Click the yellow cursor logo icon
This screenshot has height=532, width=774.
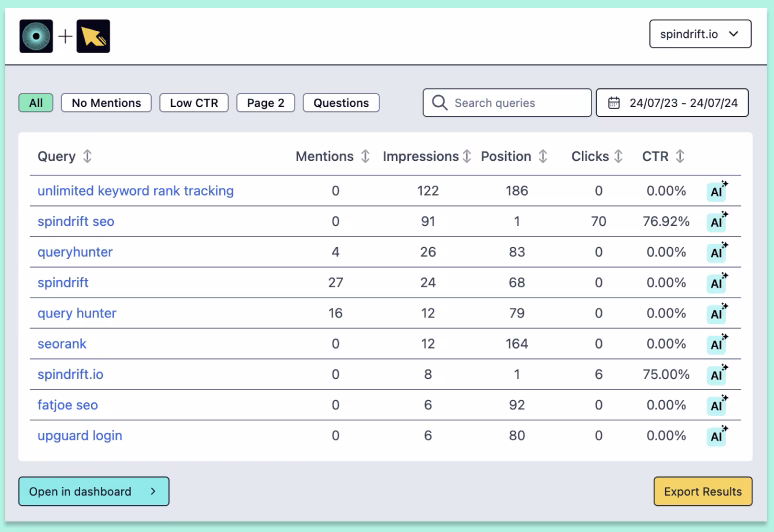click(x=93, y=36)
